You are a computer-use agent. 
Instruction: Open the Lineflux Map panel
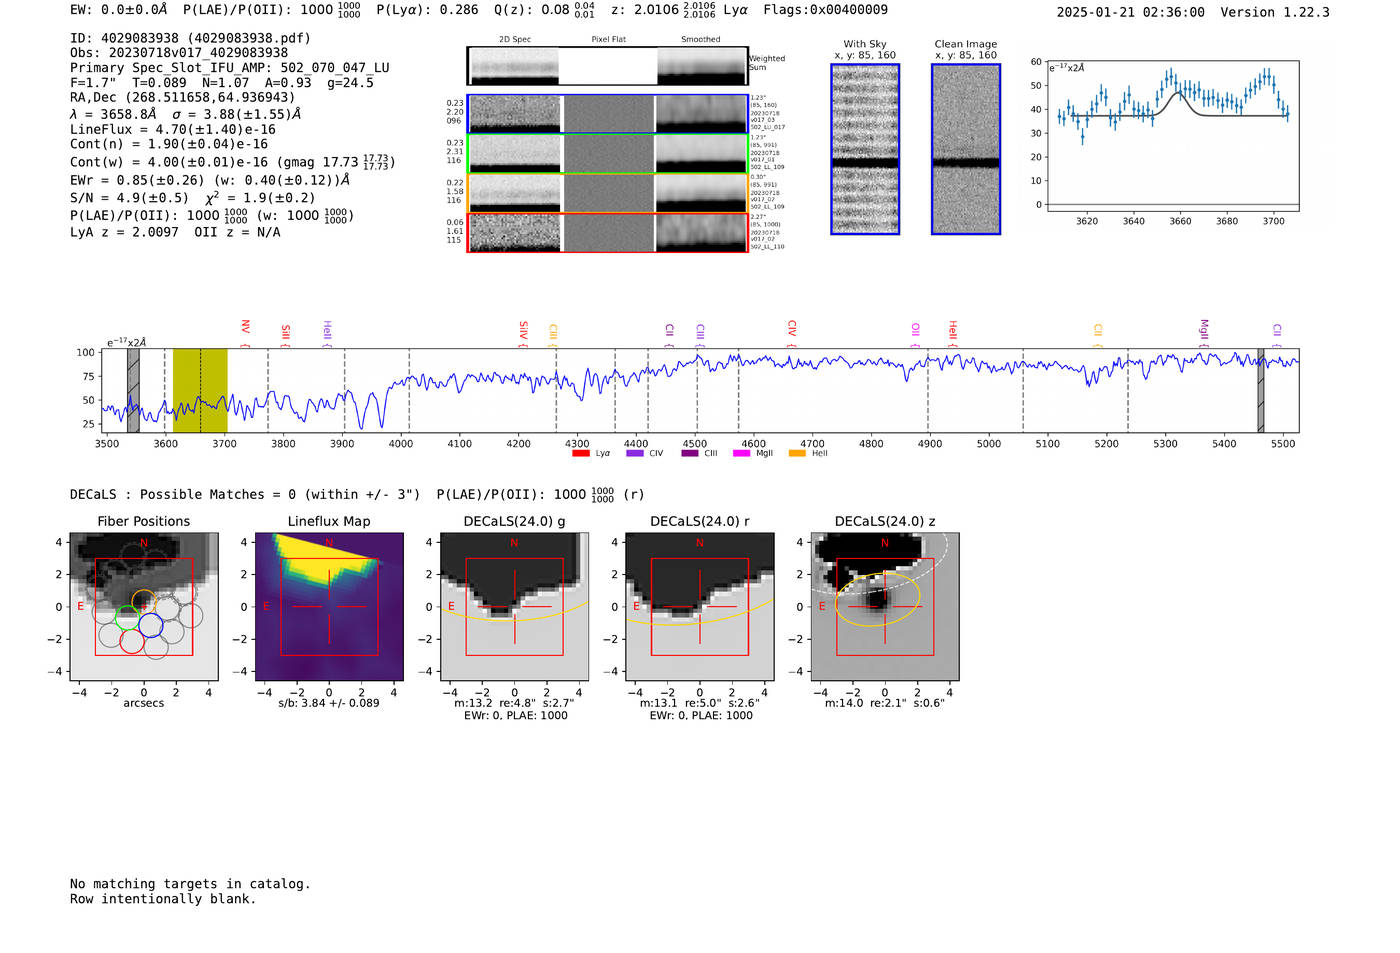click(x=329, y=606)
